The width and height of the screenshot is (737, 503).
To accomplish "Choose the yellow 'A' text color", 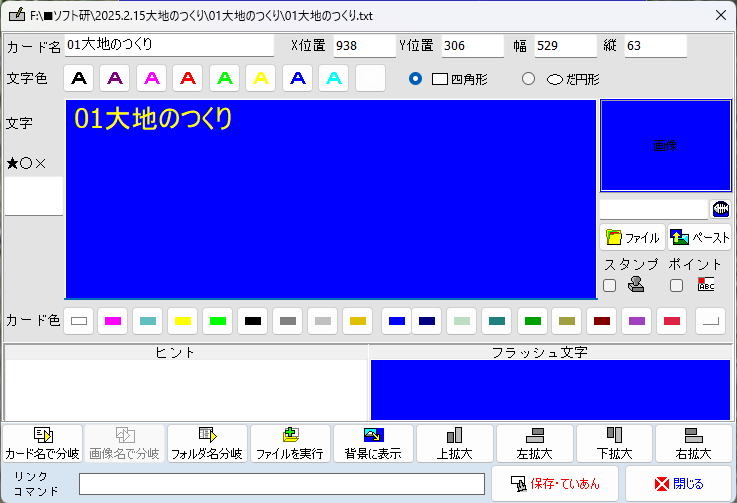I will [261, 78].
